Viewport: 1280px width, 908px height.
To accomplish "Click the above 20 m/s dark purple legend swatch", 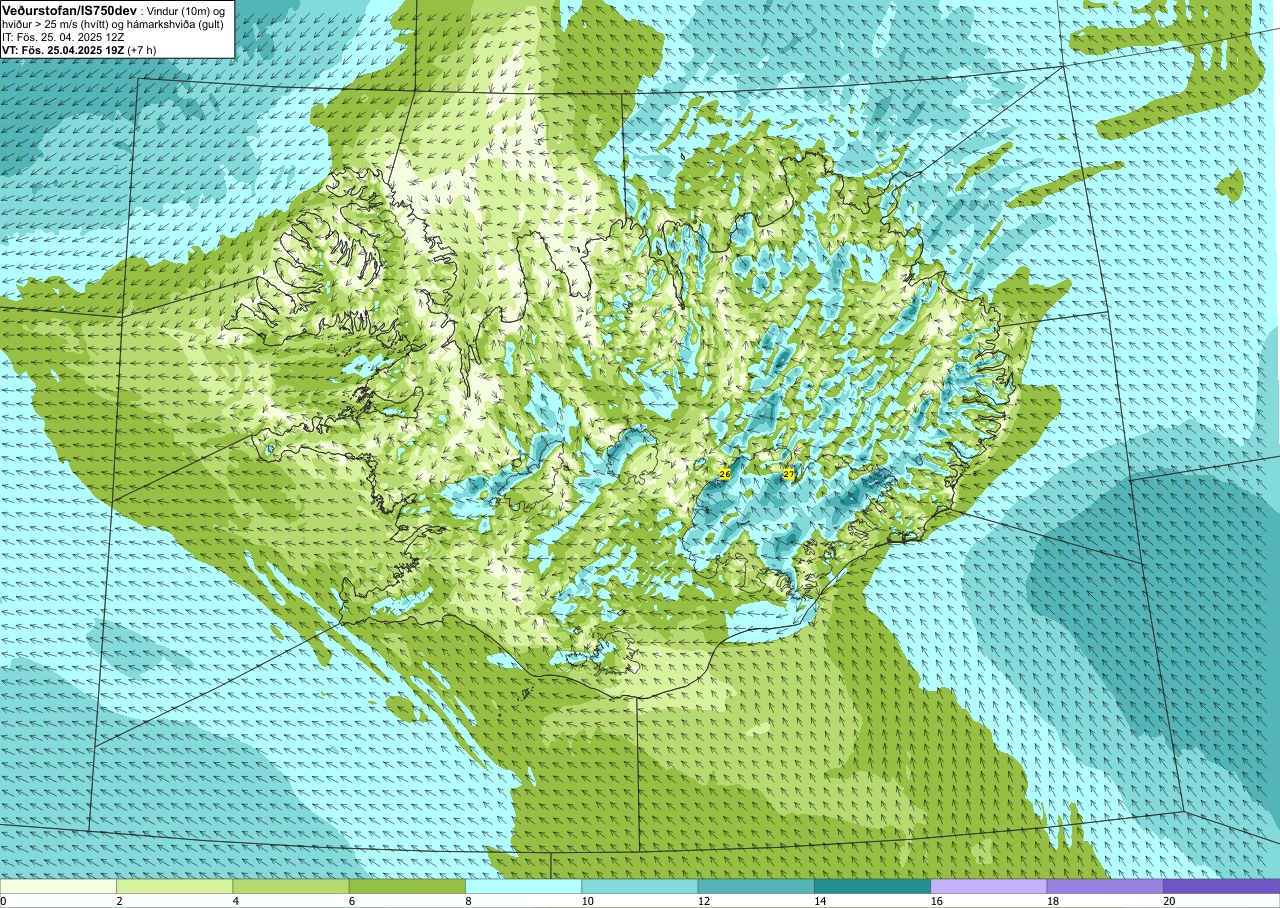I will pos(1221,886).
